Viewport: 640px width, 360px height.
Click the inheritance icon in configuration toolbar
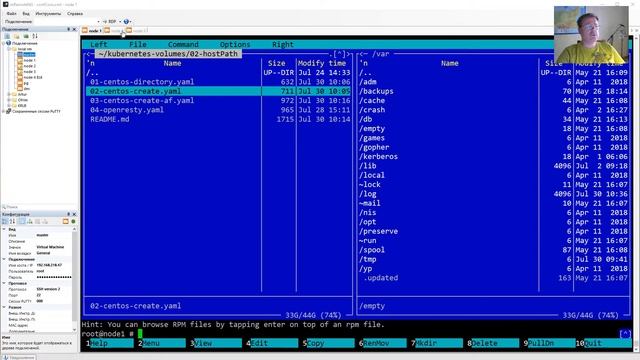[30, 221]
